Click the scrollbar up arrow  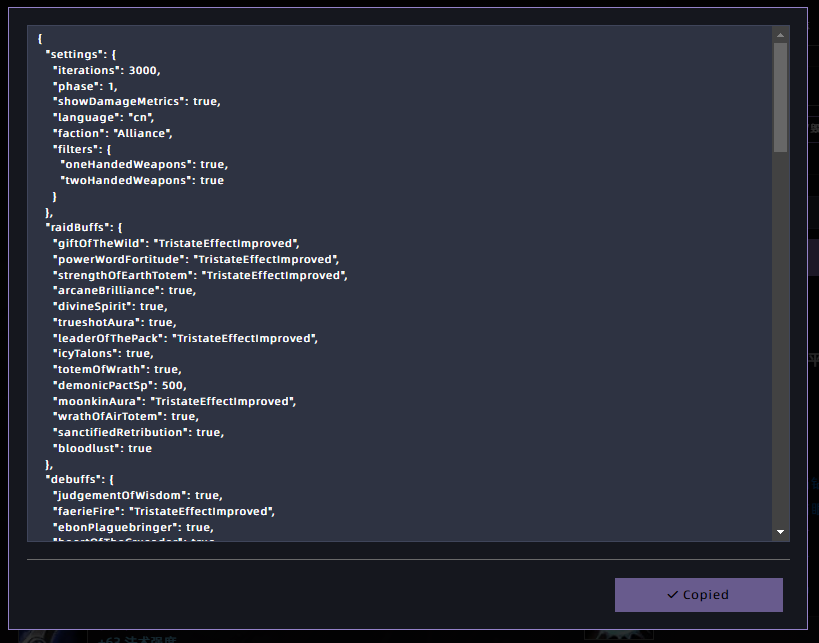[x=780, y=34]
